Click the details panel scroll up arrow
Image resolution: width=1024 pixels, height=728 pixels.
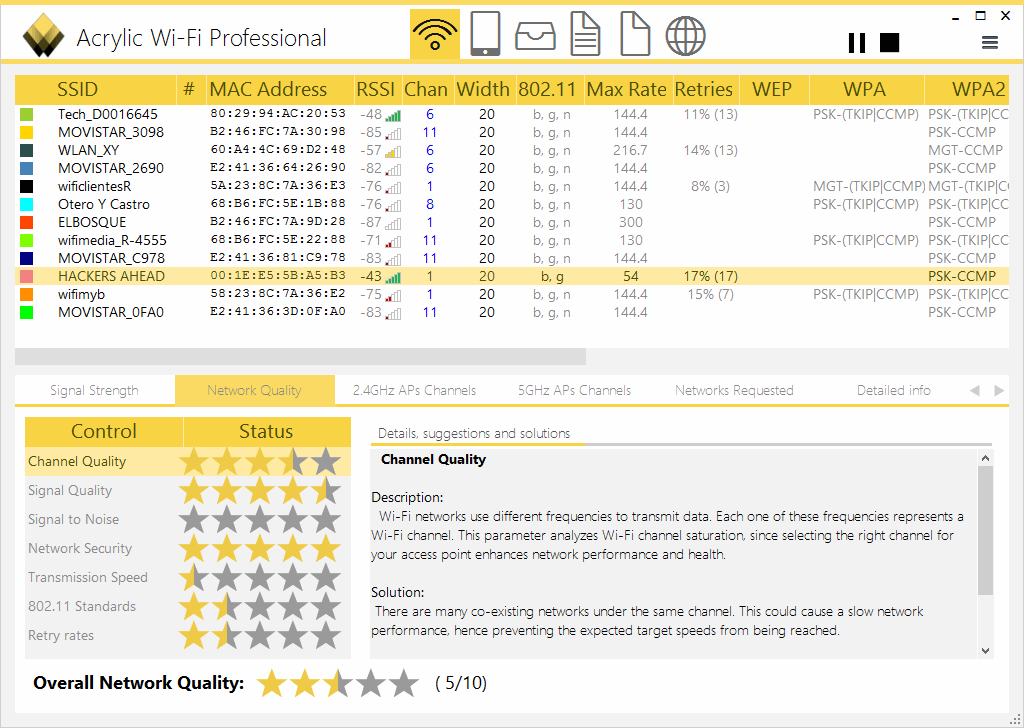(985, 458)
